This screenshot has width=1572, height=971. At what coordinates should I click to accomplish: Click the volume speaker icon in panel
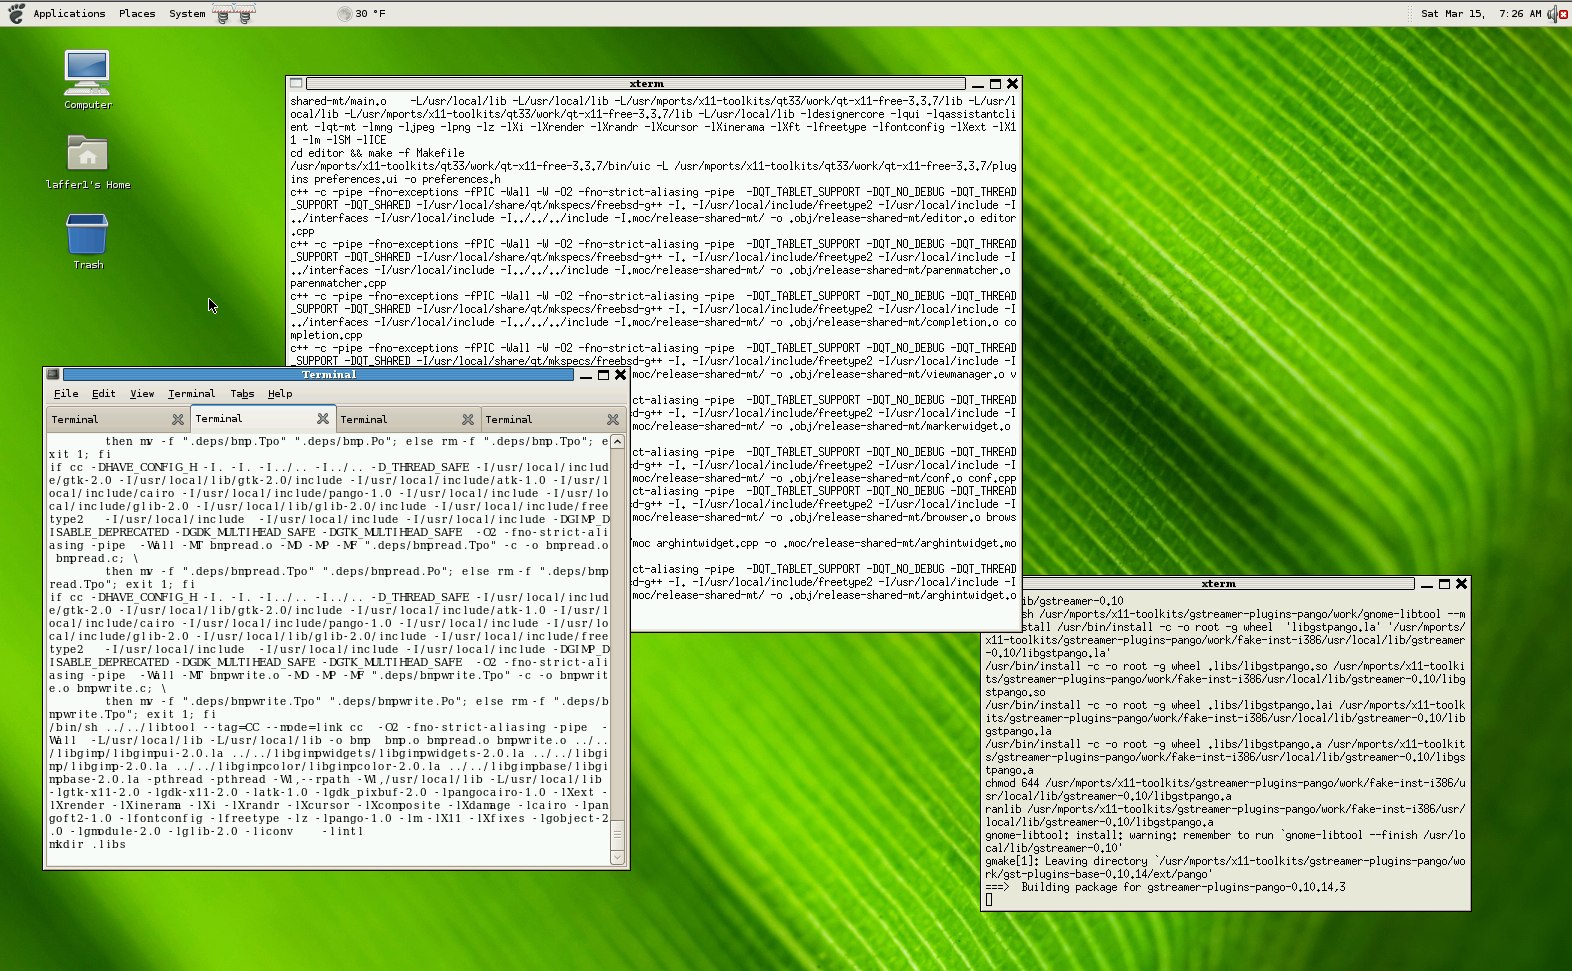pos(1552,13)
